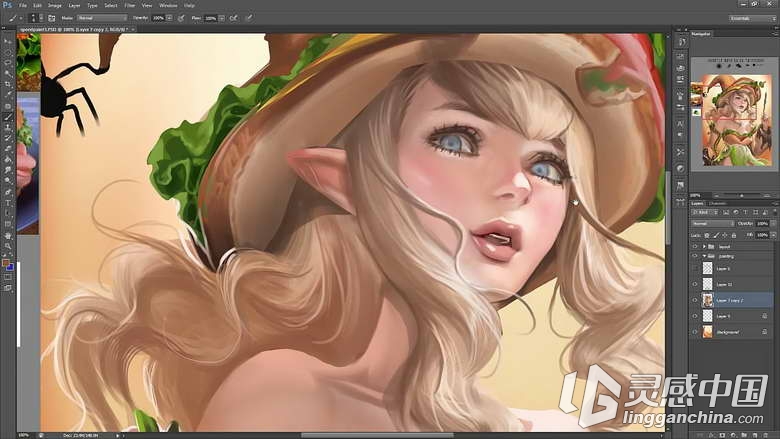The height and width of the screenshot is (439, 780).
Task: Select the History Brush tool
Action: 7,138
